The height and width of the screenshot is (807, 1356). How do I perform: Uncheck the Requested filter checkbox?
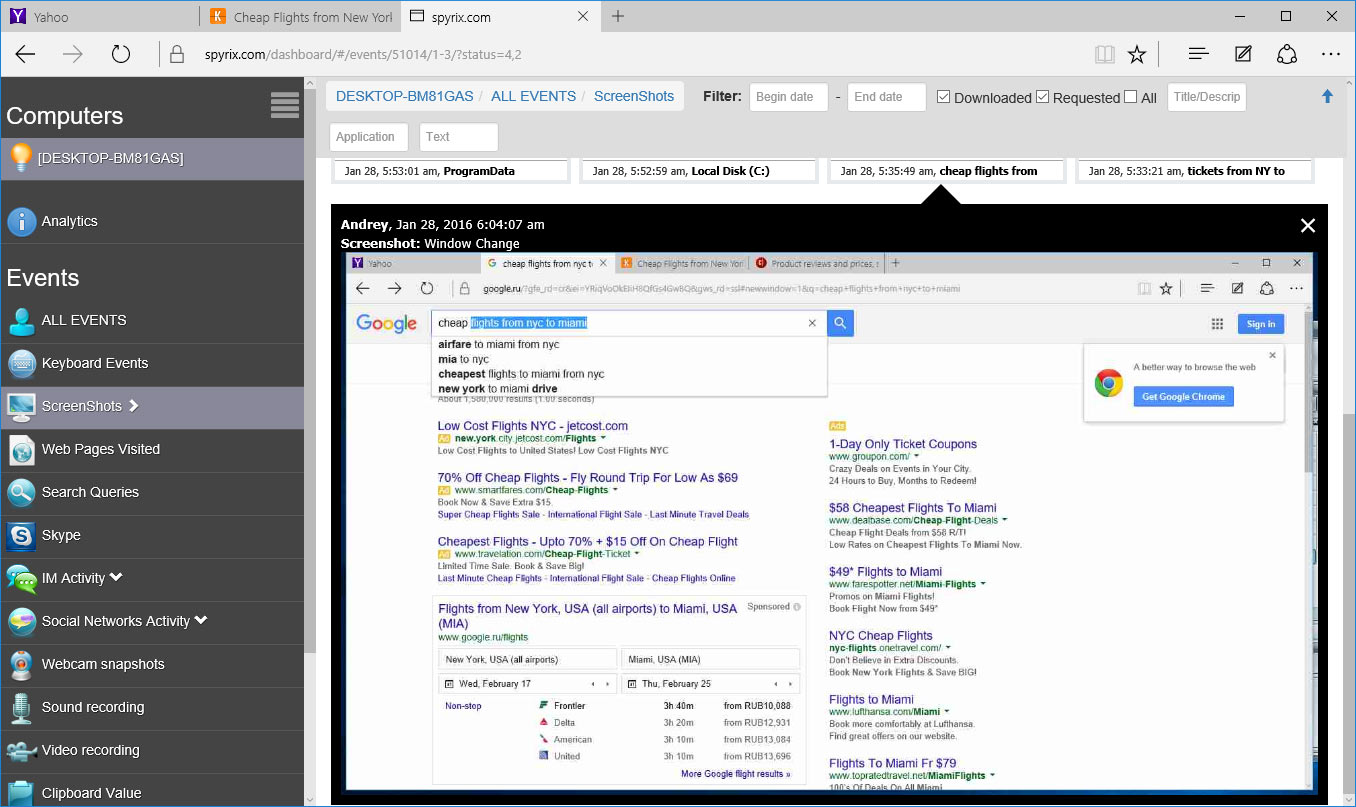pos(1043,97)
